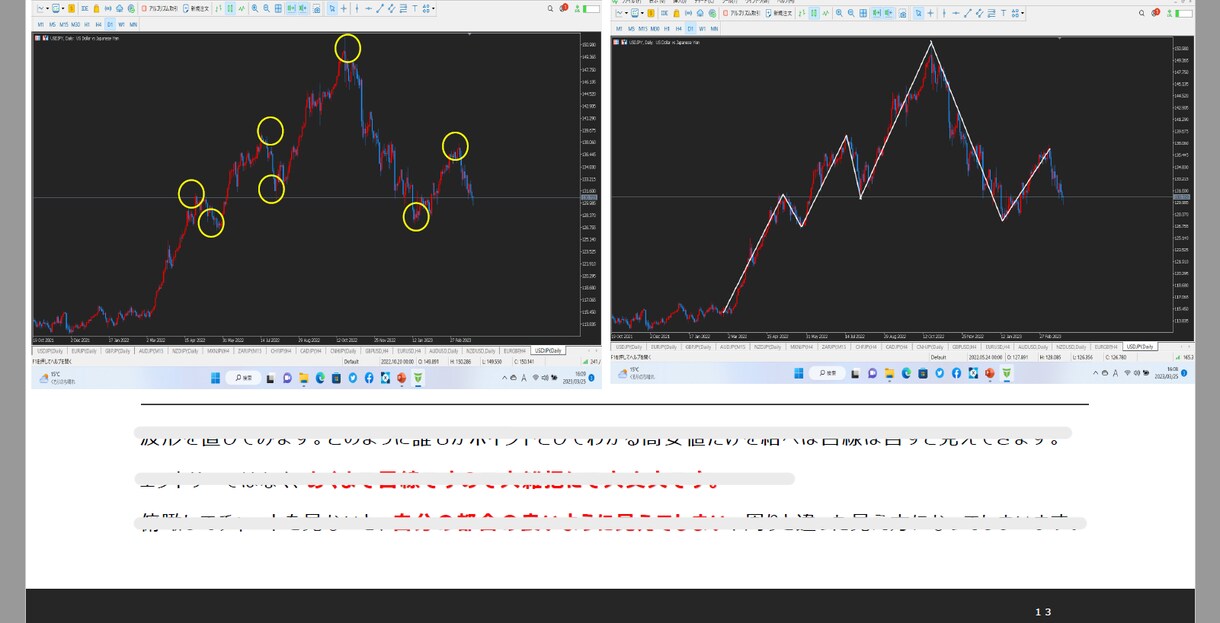This screenshot has width=1220, height=623.
Task: Select the text label tool in left window
Action: click(414, 9)
